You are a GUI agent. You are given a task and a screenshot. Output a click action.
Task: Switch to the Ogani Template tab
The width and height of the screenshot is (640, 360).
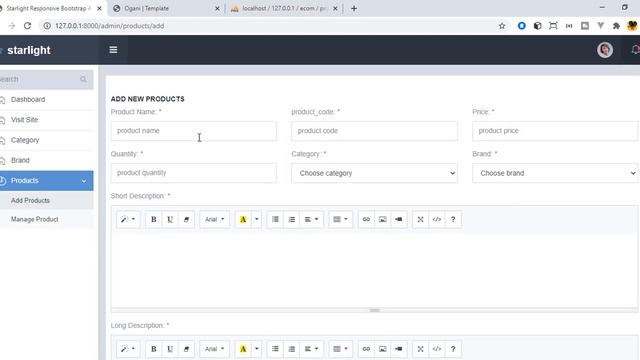166,8
